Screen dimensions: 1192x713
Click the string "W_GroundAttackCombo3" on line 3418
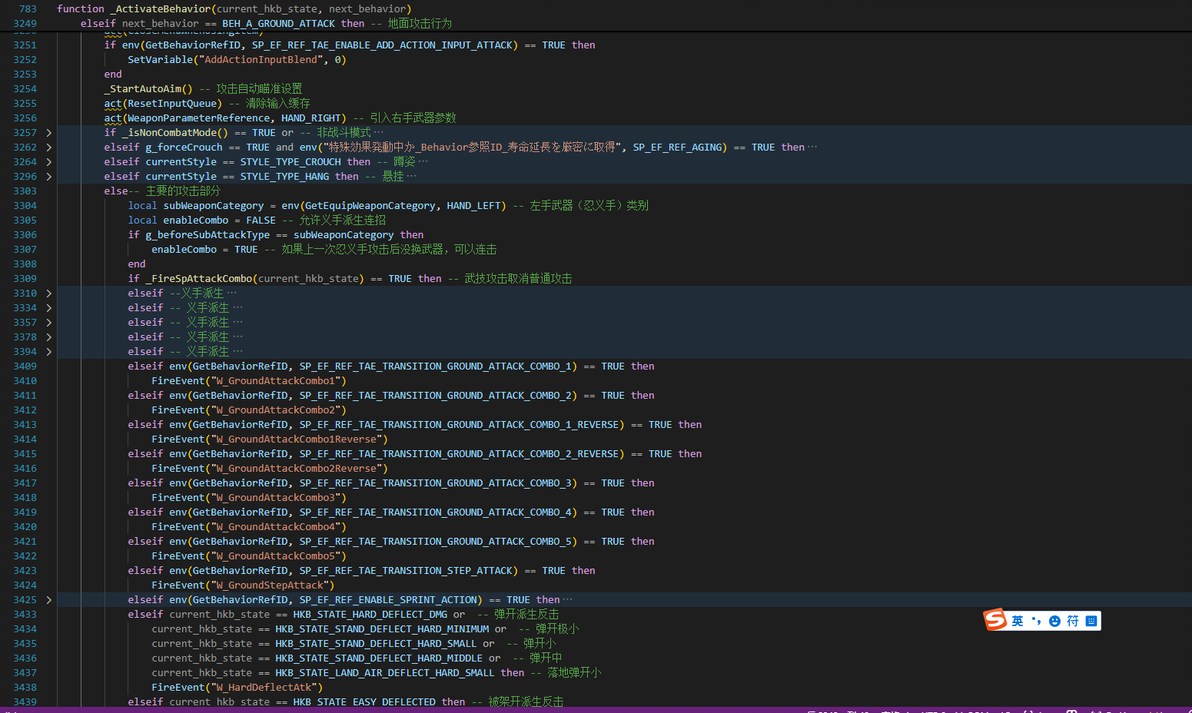278,498
